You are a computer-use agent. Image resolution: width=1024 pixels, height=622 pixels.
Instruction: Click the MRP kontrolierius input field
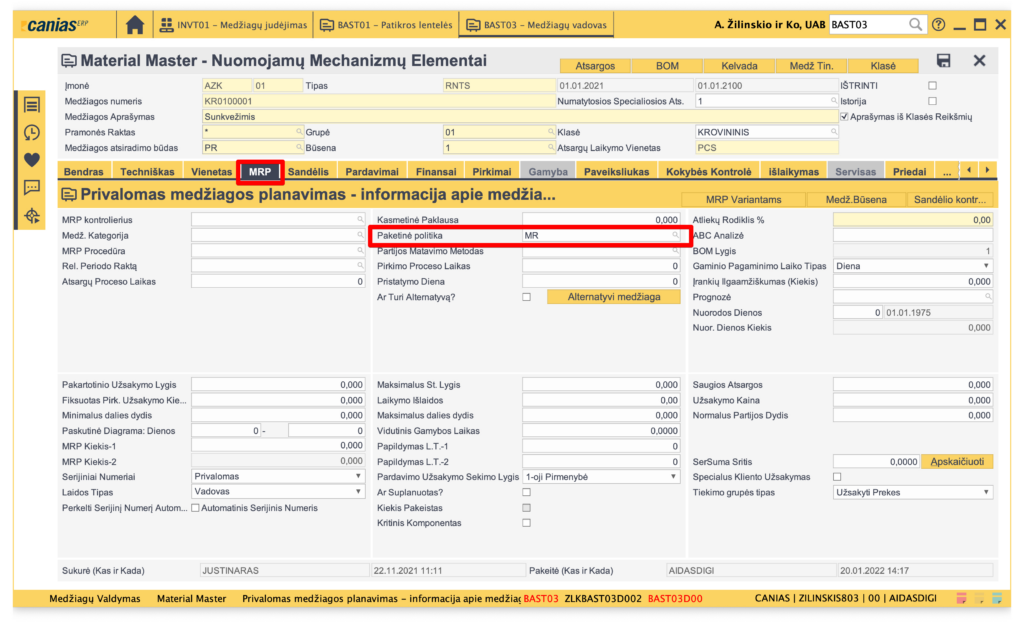[x=277, y=219]
